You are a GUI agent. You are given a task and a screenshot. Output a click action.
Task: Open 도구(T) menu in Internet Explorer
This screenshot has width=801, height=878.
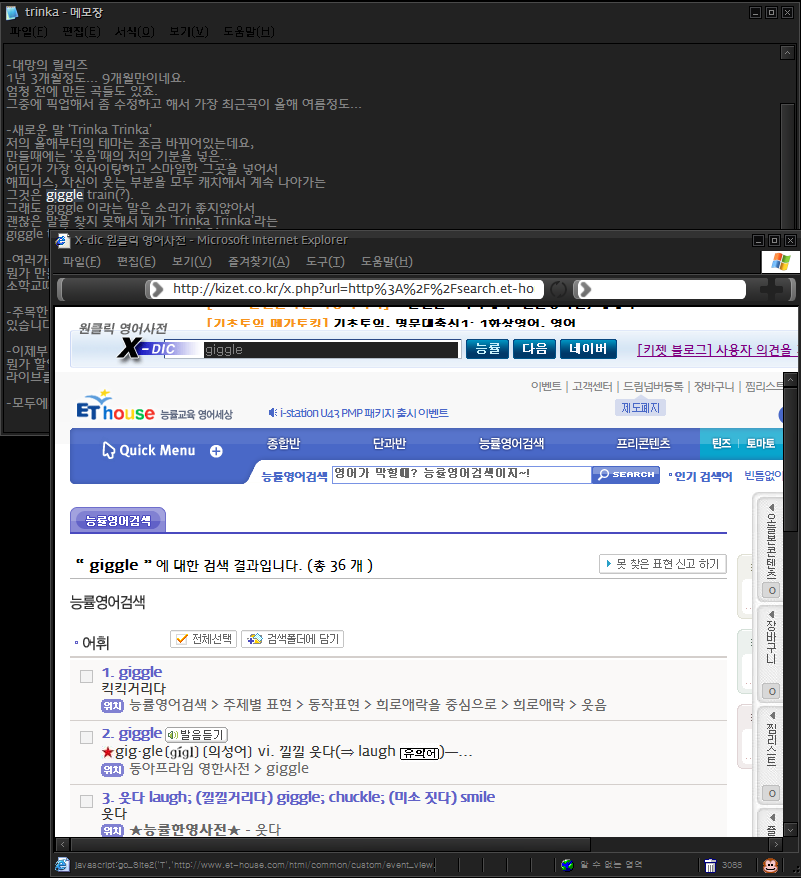[325, 261]
